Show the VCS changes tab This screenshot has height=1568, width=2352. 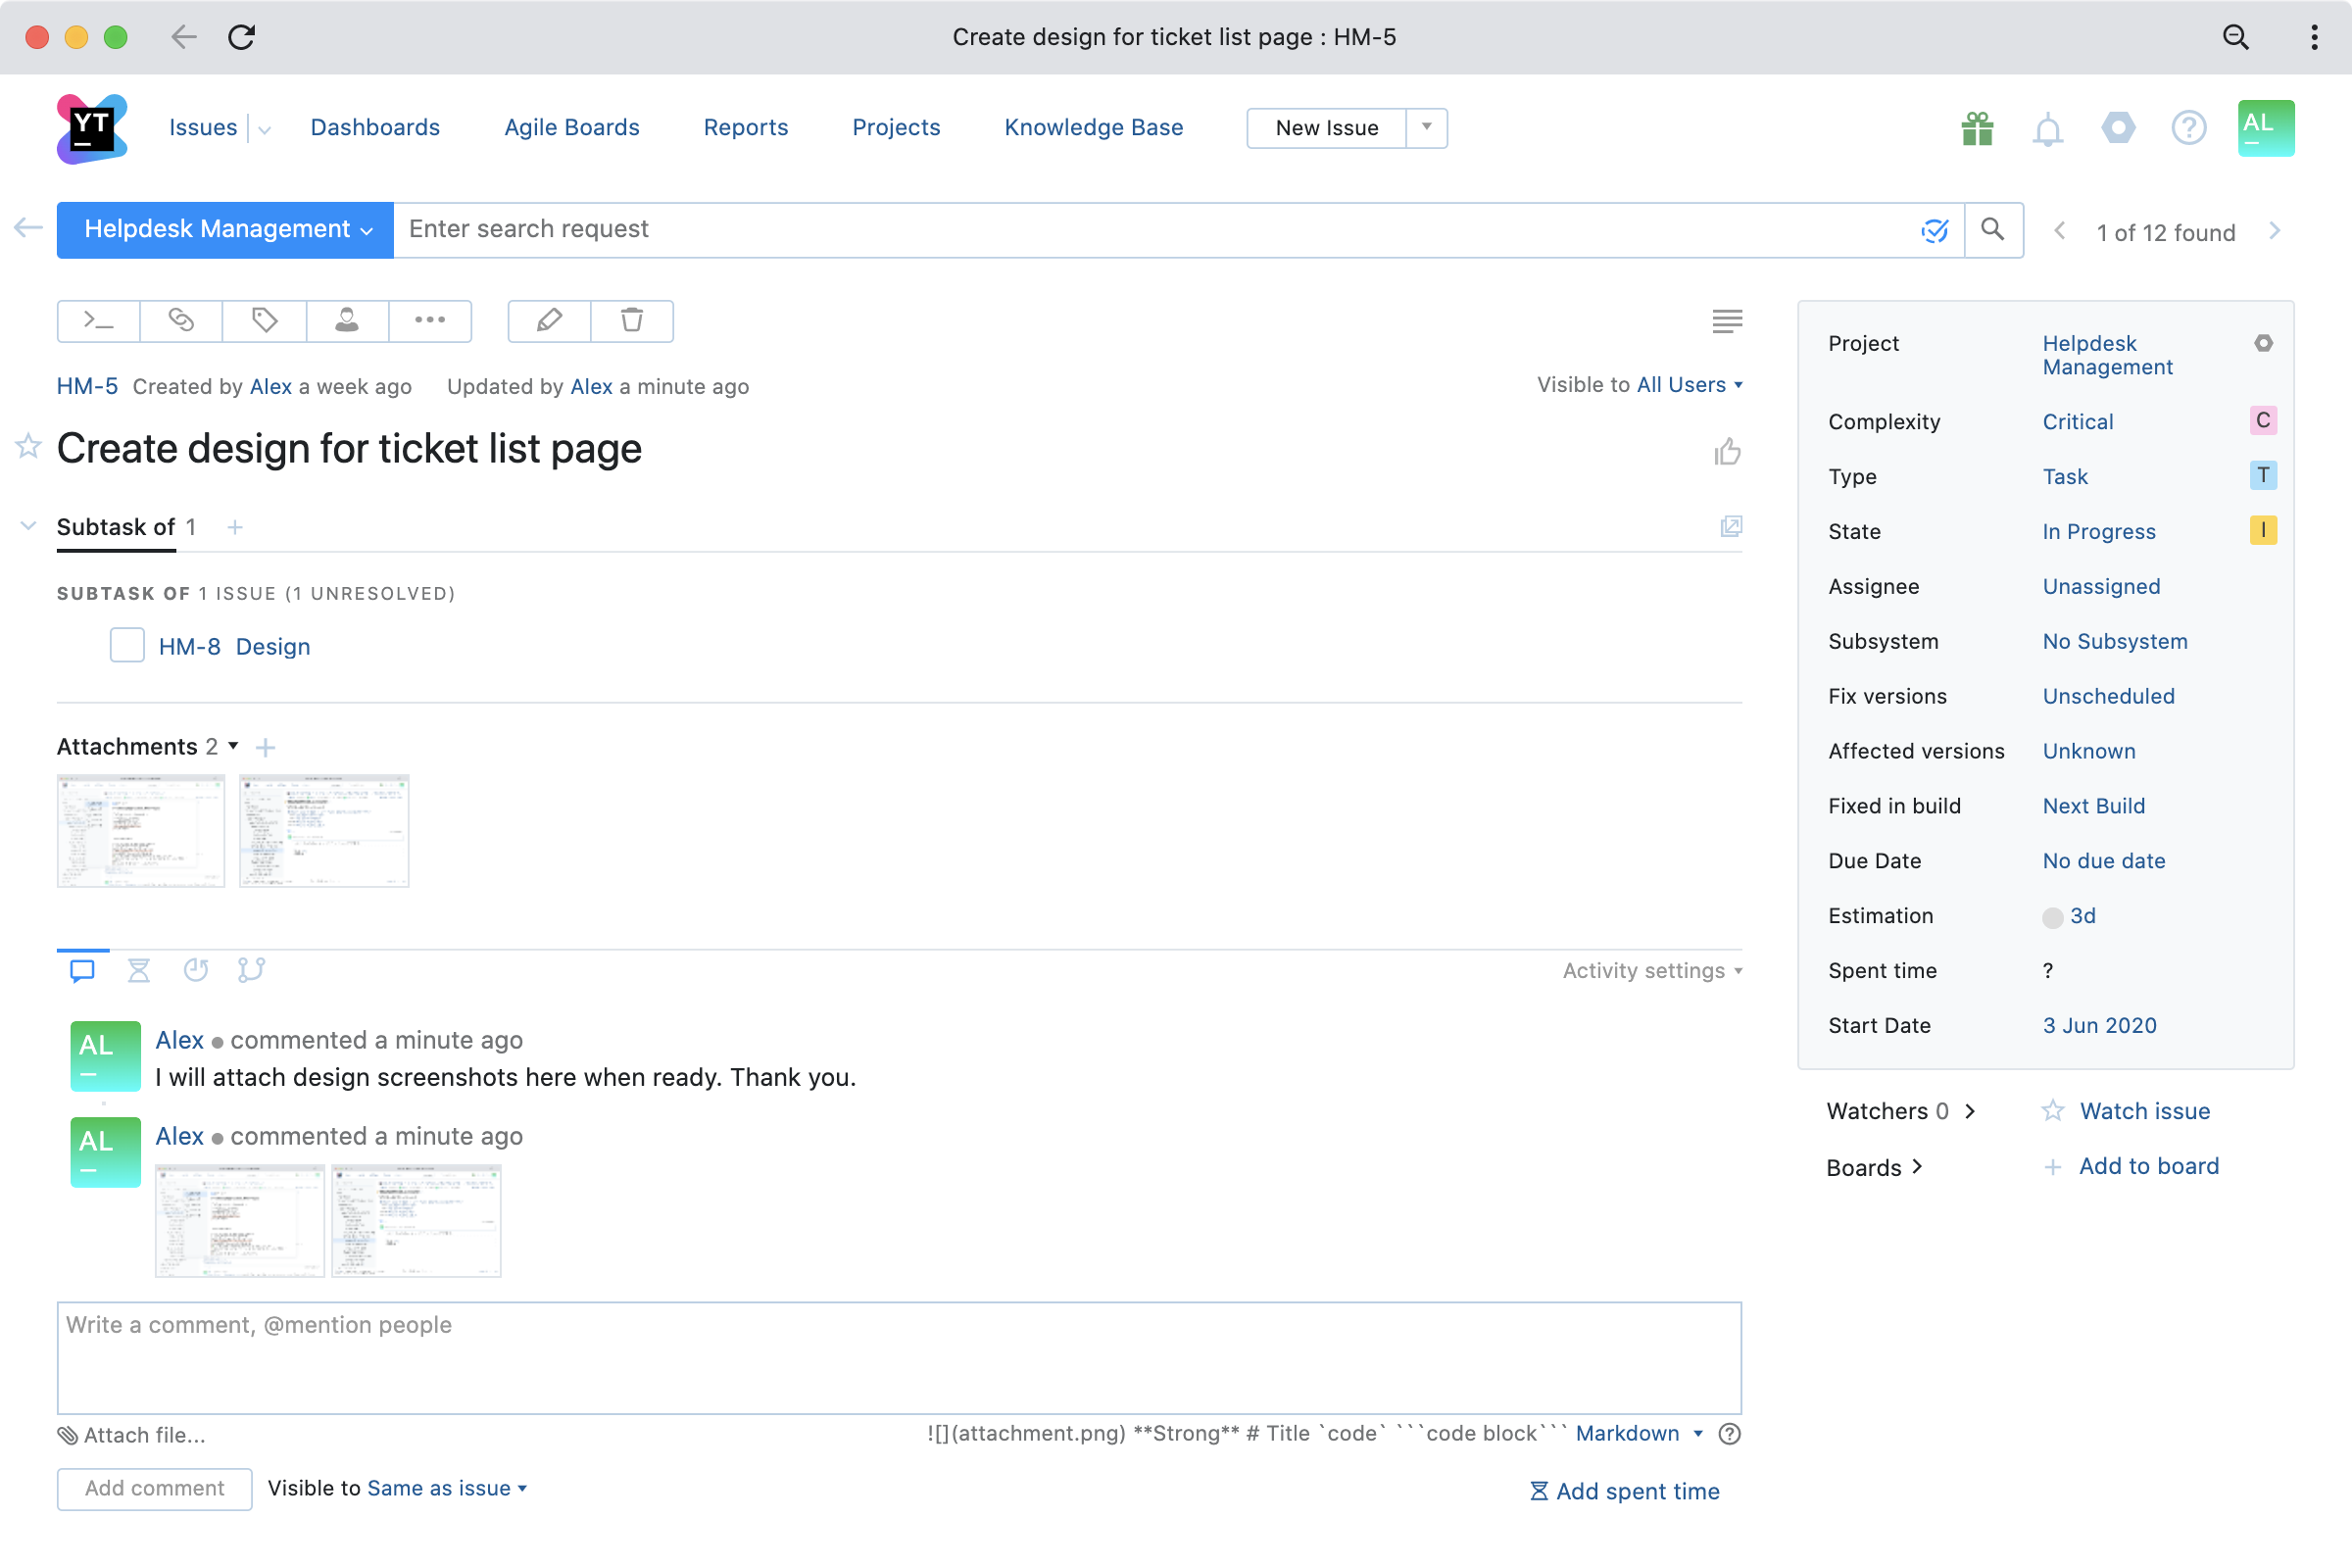tap(251, 971)
